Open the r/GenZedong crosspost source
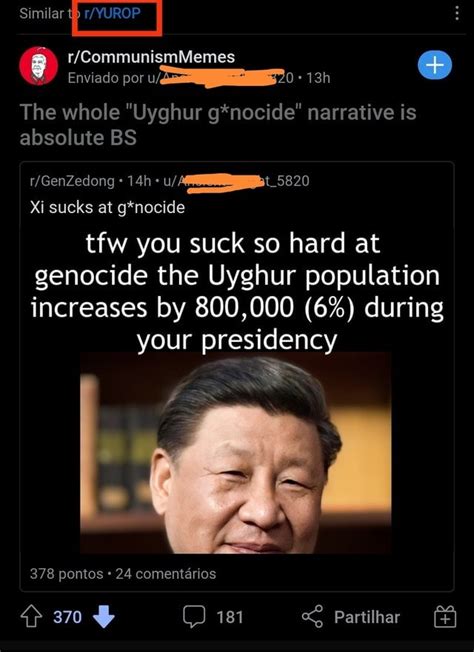The width and height of the screenshot is (474, 652). point(72,181)
